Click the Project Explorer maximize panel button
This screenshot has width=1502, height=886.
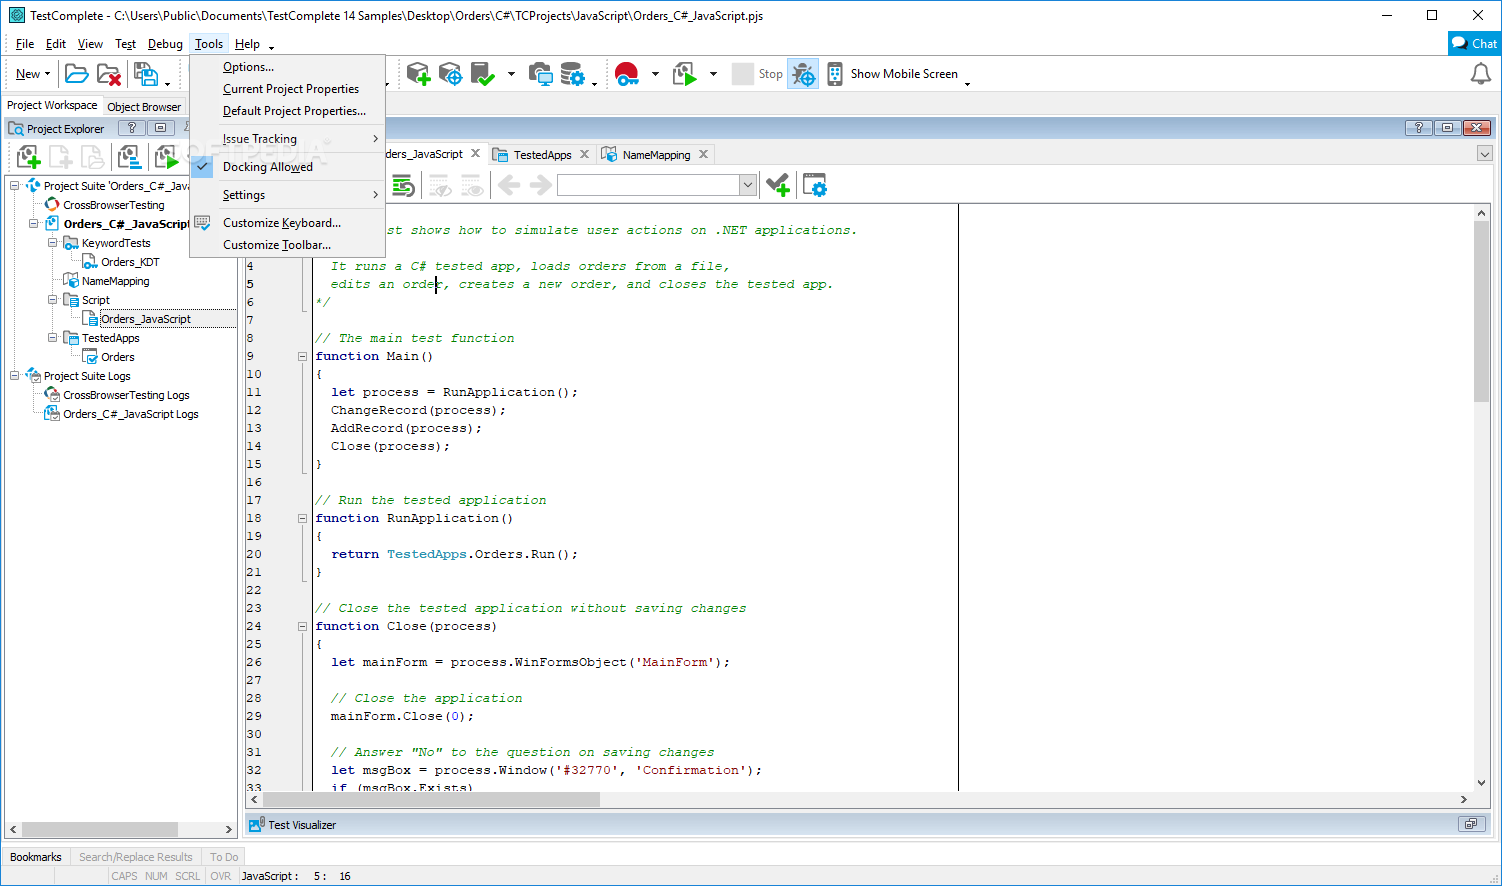click(161, 128)
